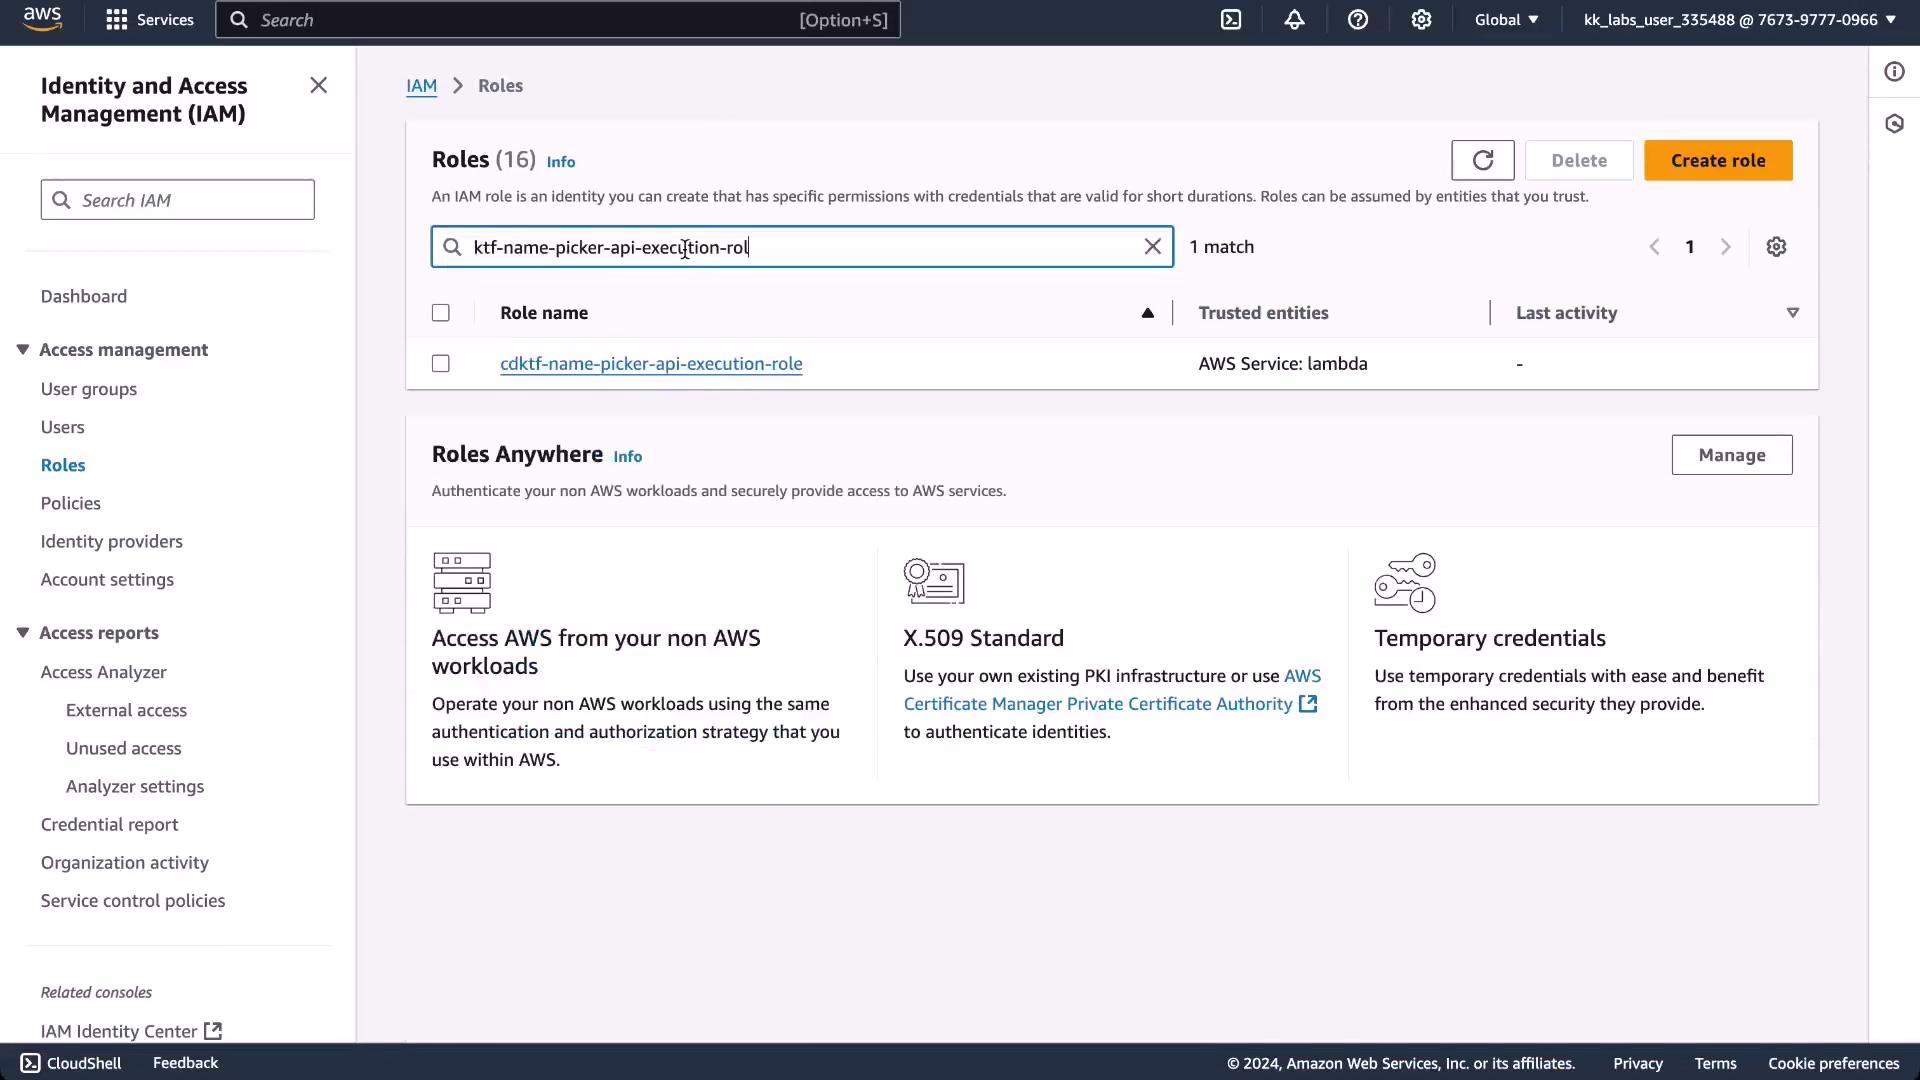Open the AWS home logo
Screen dimensions: 1920x1080
tap(42, 20)
